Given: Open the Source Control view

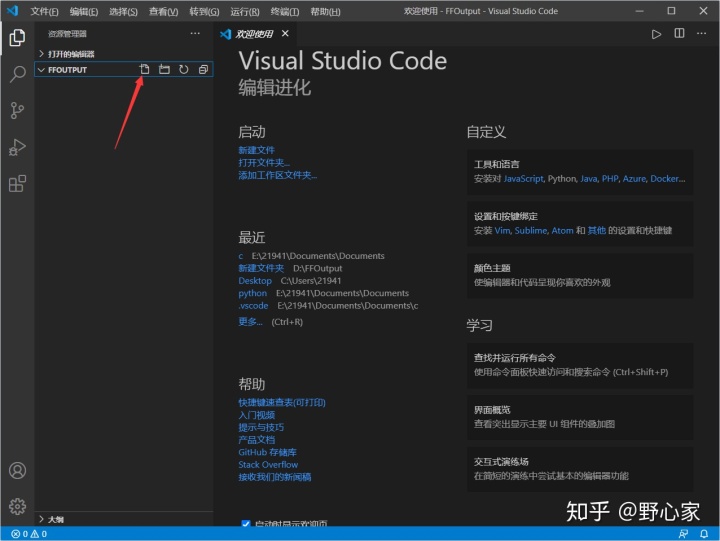Looking at the screenshot, I should (17, 111).
